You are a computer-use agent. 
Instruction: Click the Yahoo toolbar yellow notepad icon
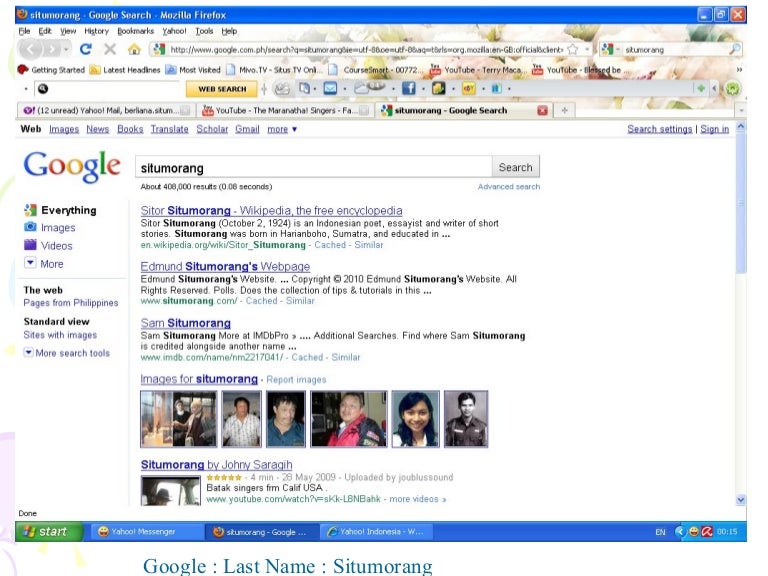click(438, 88)
